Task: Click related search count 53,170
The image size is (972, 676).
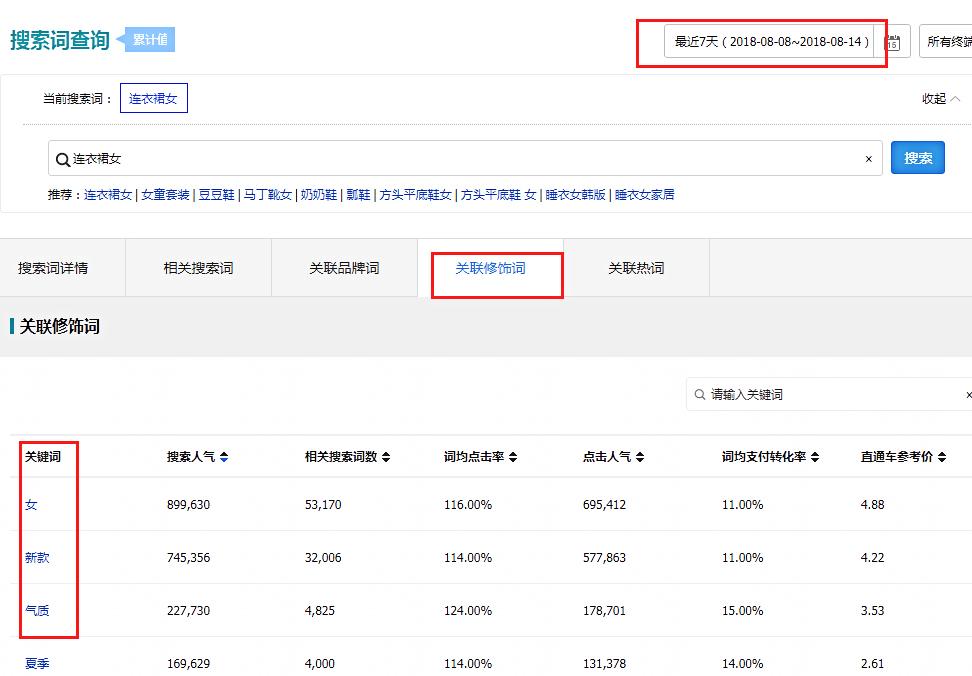Action: pos(323,505)
